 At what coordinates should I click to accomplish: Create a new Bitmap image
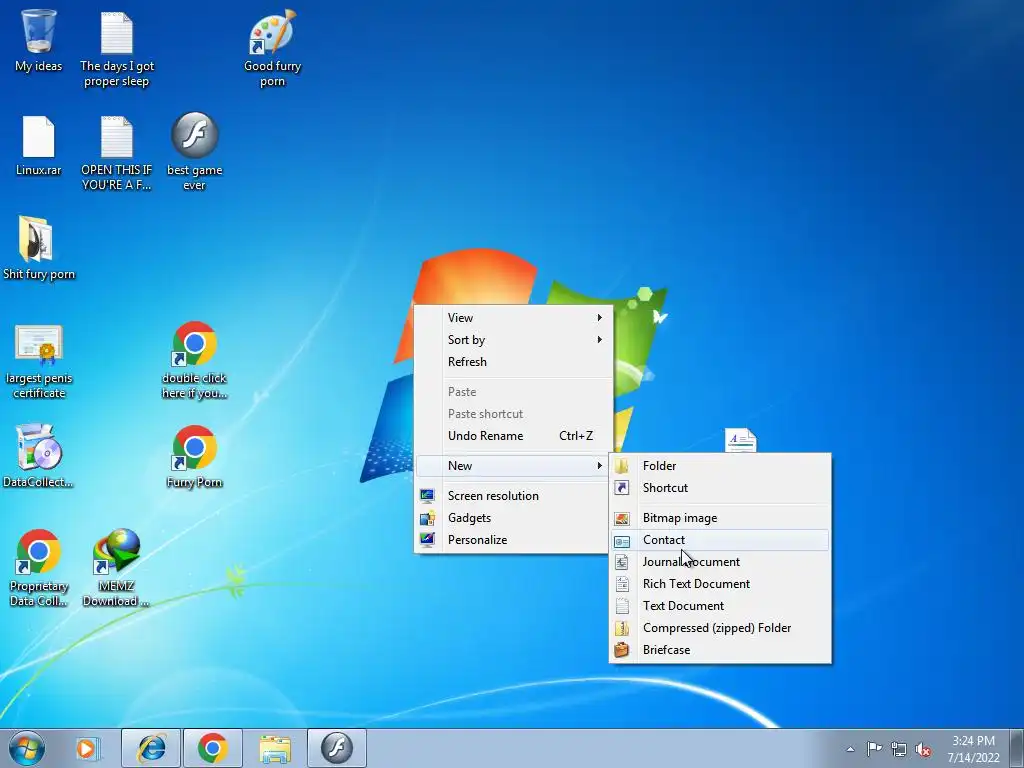pos(720,518)
